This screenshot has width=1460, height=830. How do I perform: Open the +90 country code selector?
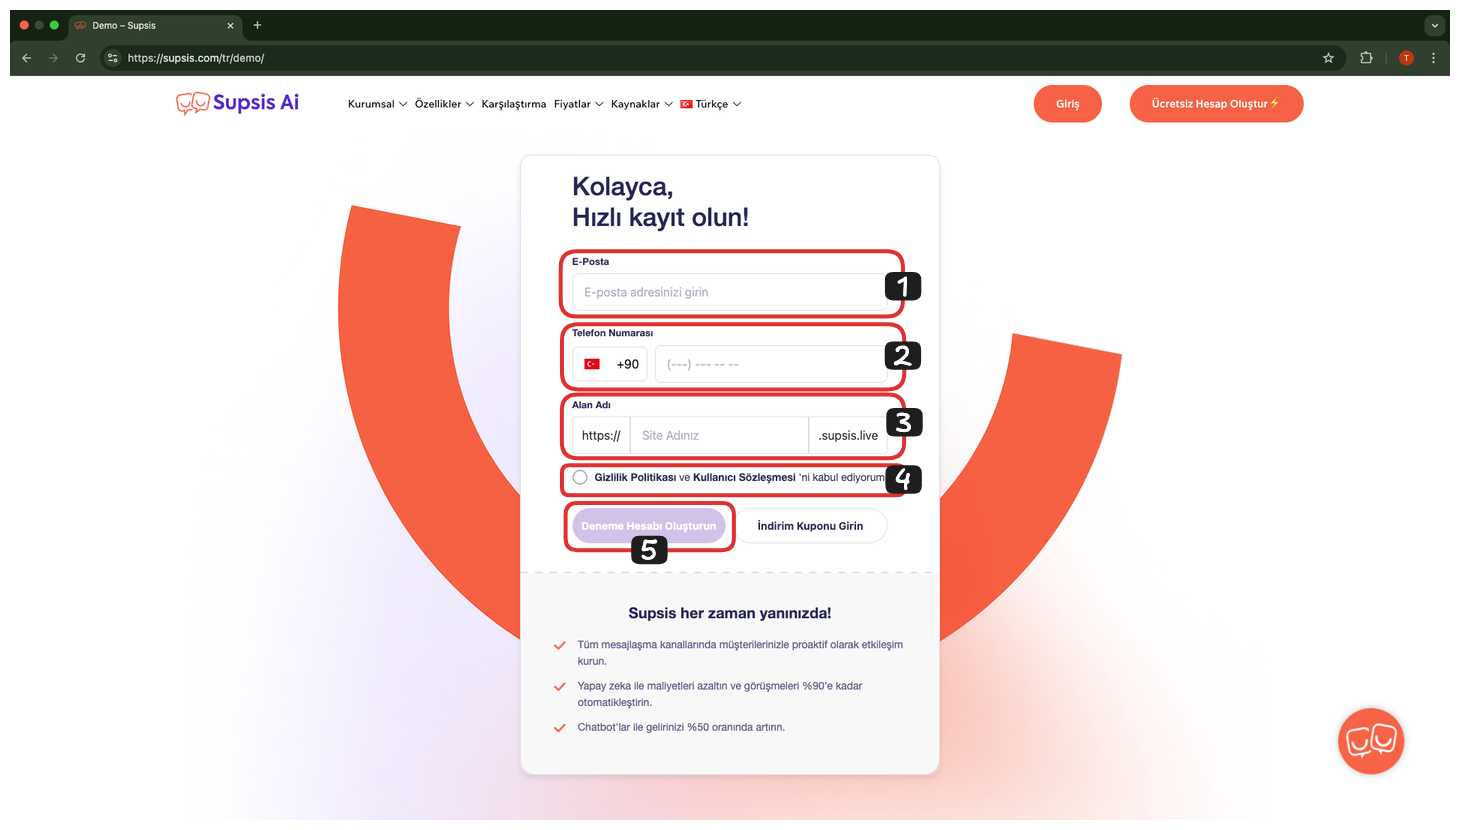pos(610,364)
